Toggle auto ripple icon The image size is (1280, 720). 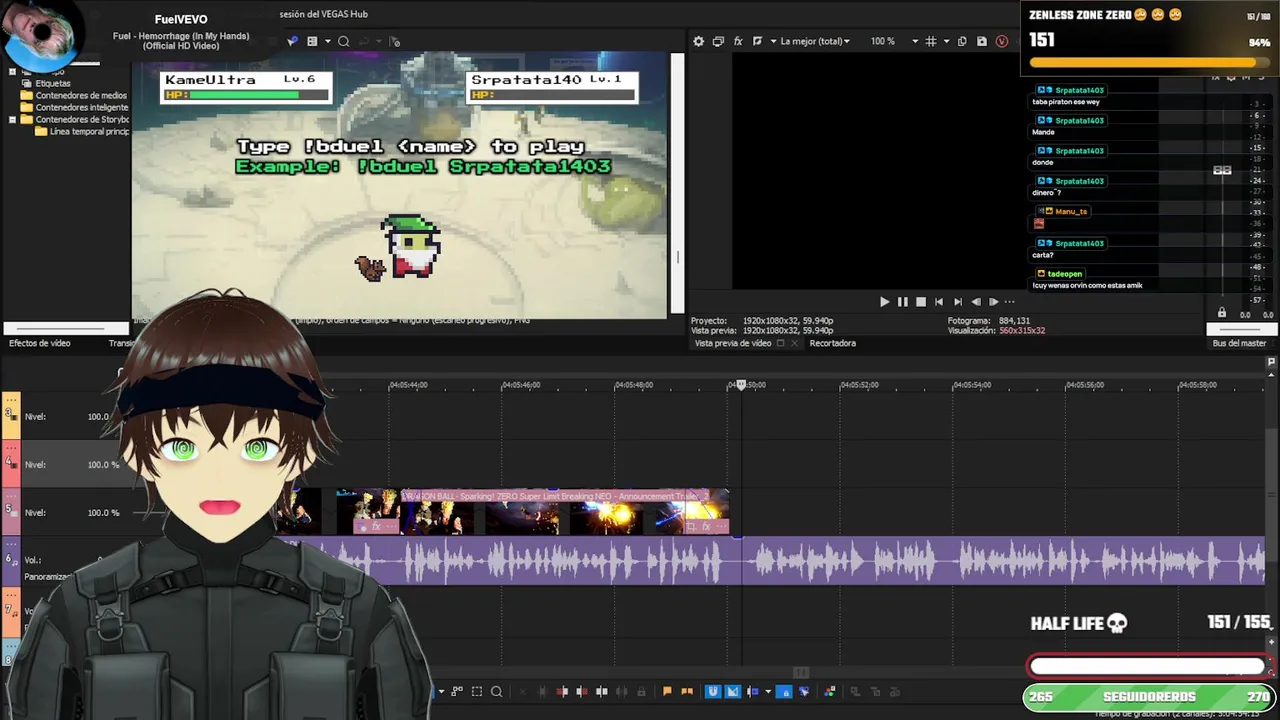tap(752, 691)
